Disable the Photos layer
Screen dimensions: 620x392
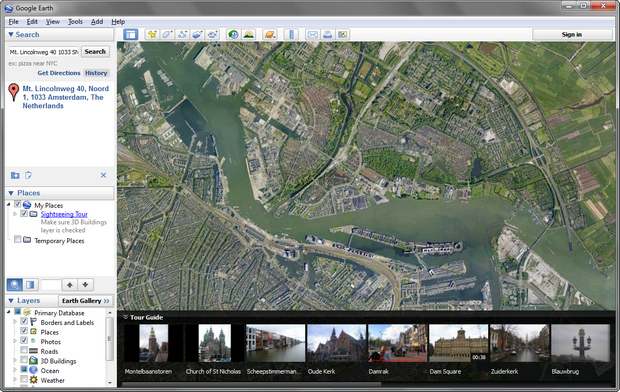pyautogui.click(x=24, y=340)
